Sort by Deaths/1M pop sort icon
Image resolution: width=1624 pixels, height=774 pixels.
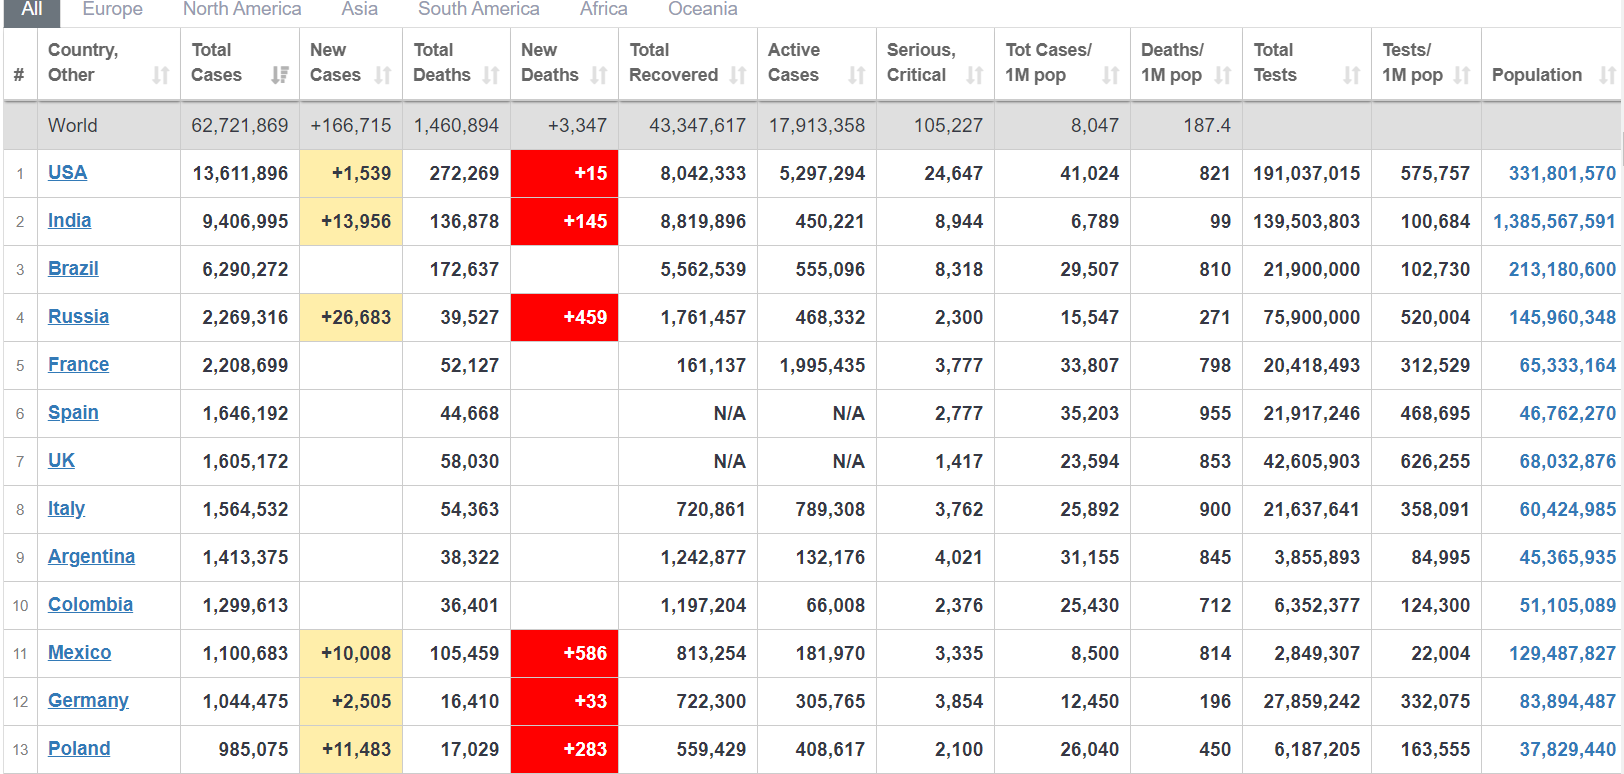(x=1222, y=75)
